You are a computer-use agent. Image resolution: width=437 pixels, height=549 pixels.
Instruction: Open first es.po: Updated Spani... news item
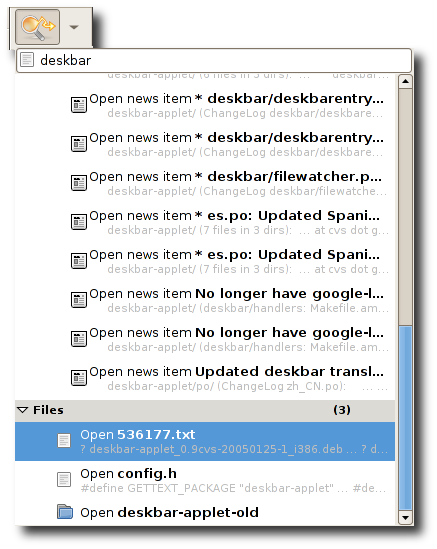tap(229, 222)
